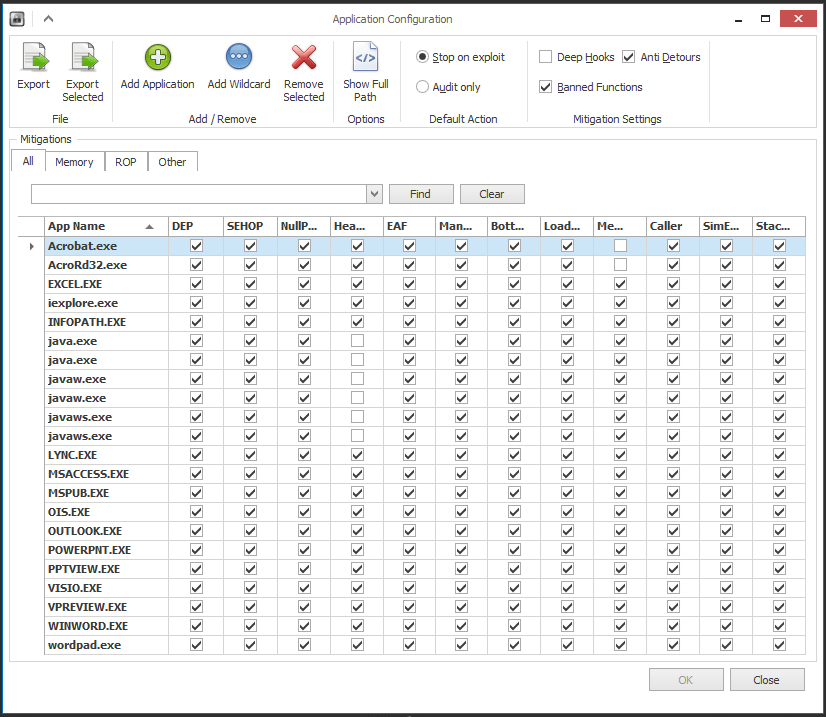The image size is (826, 717).
Task: Click the Clear button
Action: point(492,194)
